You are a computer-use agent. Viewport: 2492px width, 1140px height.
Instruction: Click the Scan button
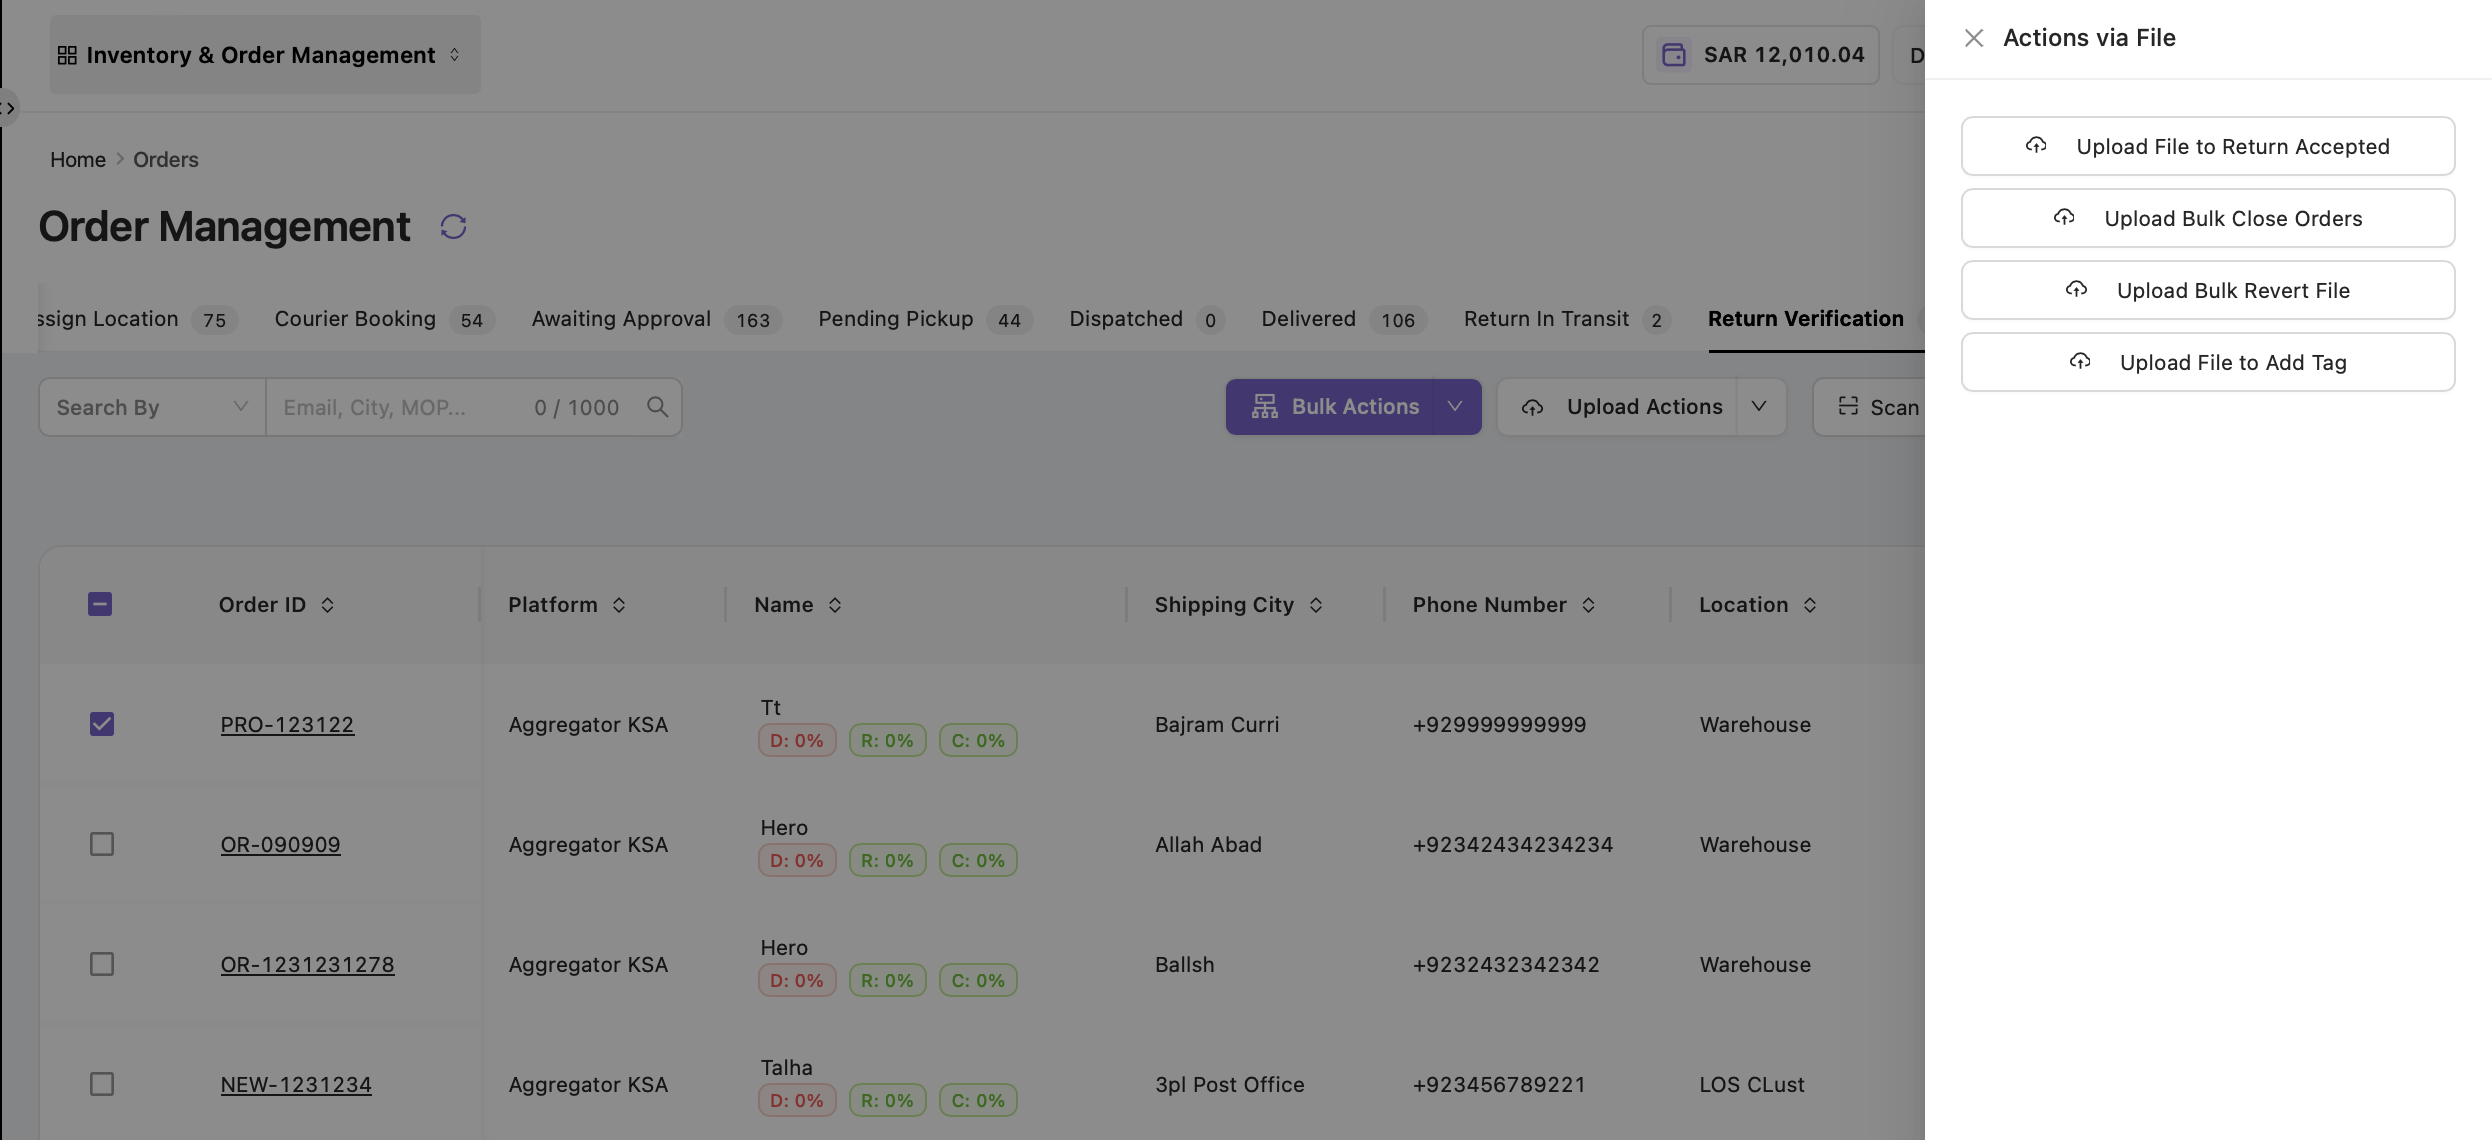point(1870,407)
